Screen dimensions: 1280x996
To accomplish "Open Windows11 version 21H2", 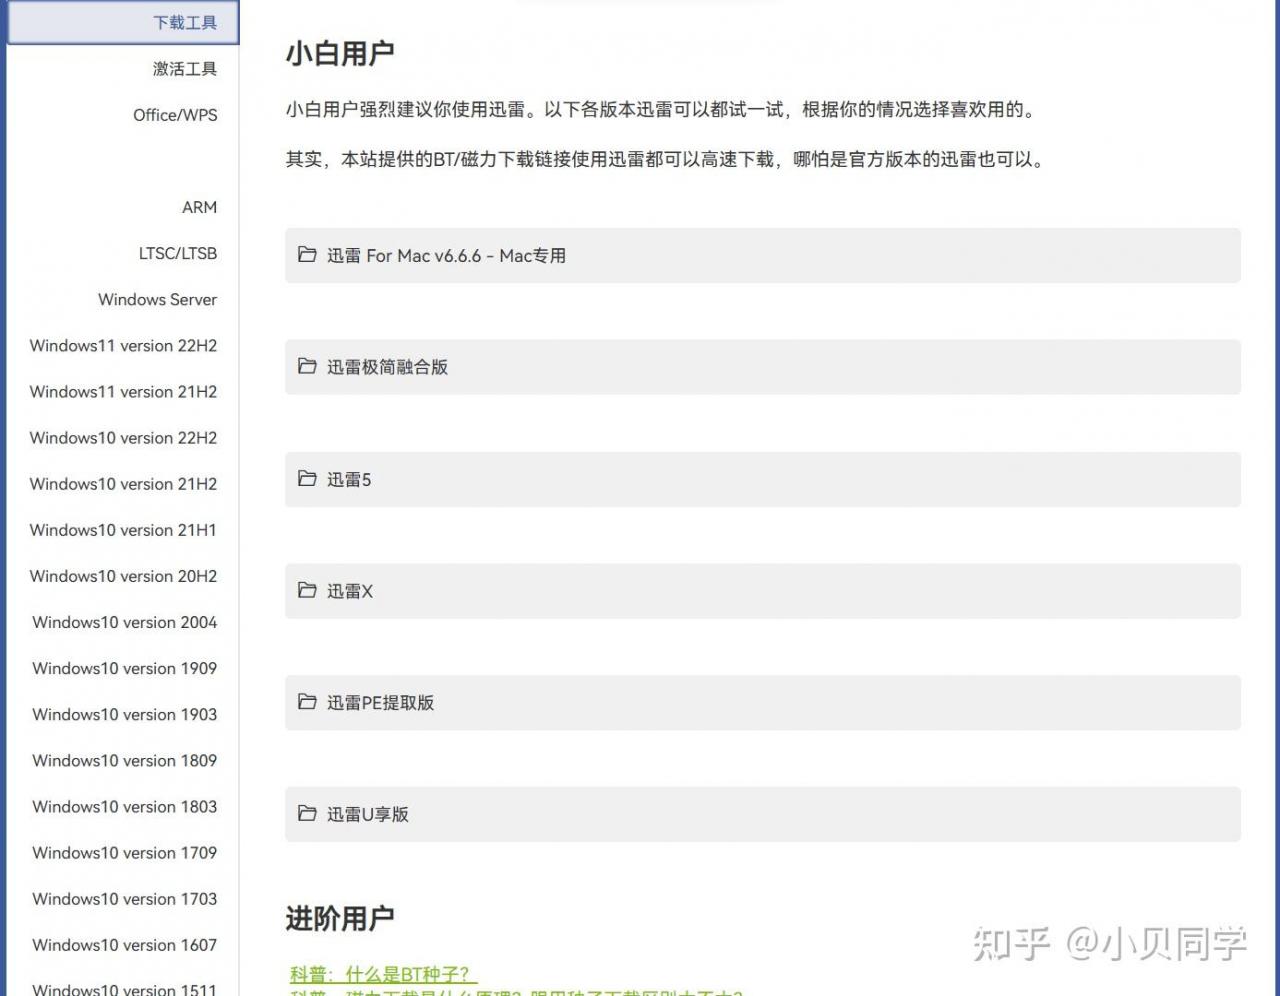I will [123, 391].
